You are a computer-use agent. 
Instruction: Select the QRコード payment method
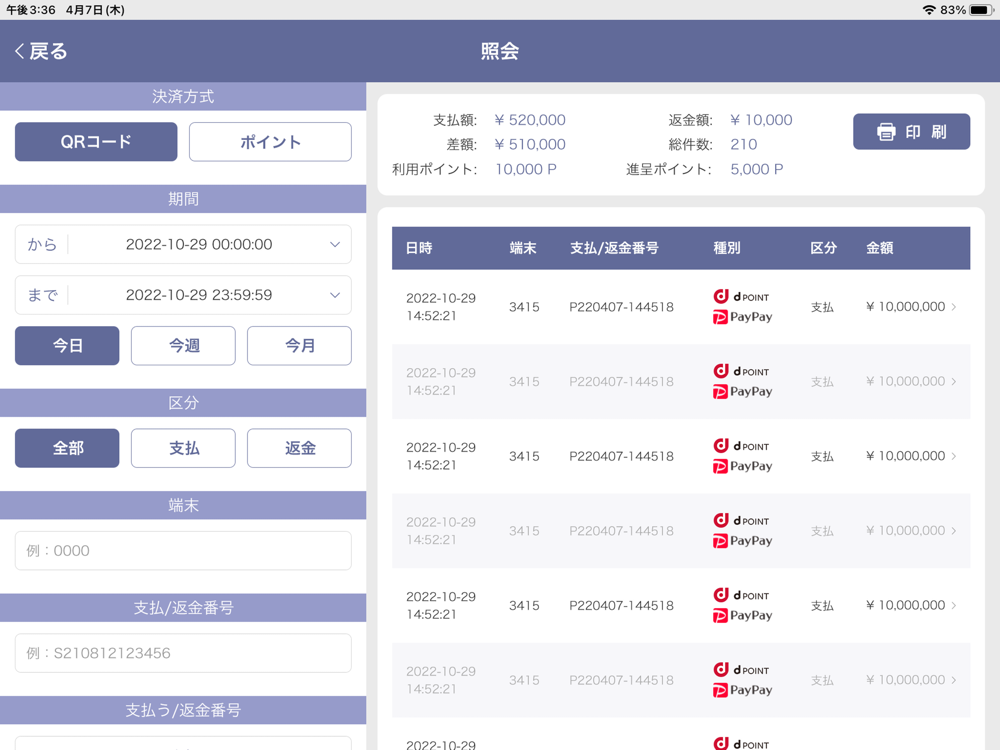coord(96,142)
